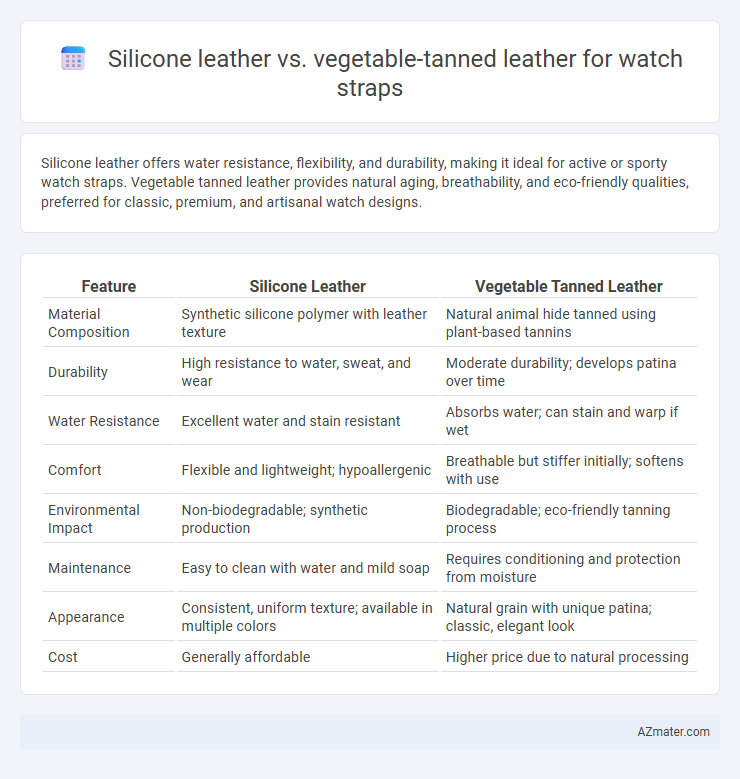Click 'Excellent water and stain resistant' cell
740x779 pixels.
[291, 421]
